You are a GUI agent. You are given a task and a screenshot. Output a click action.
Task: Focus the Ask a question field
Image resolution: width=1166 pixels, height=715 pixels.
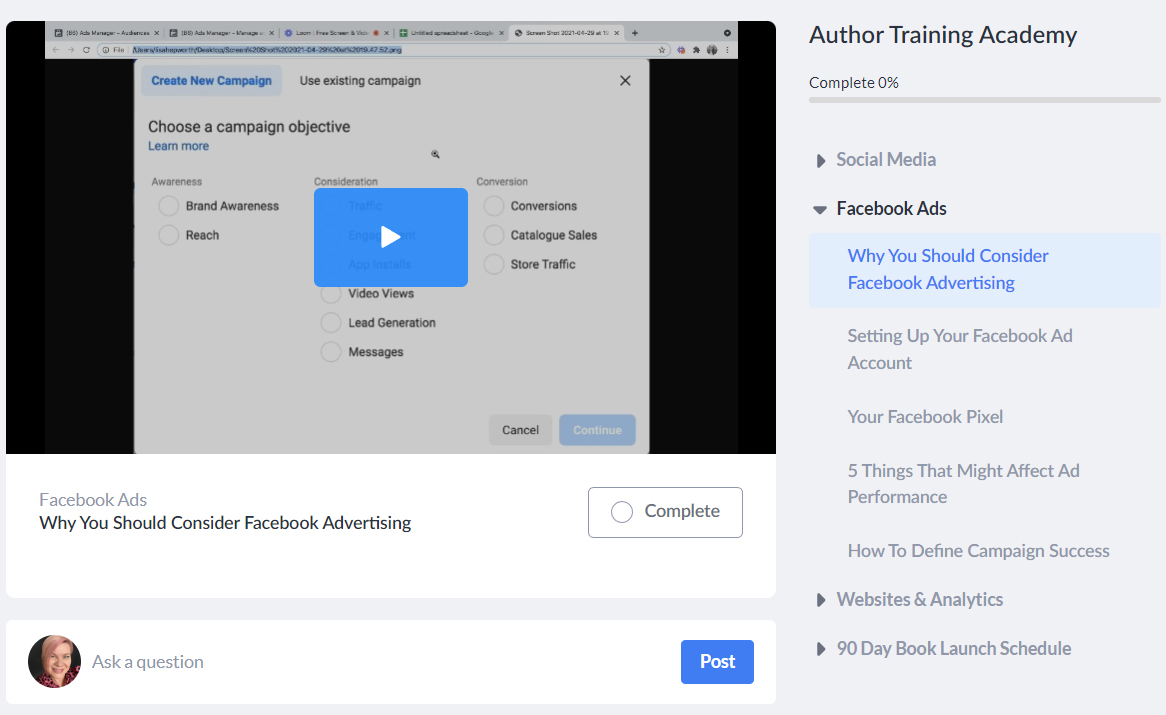click(x=379, y=661)
